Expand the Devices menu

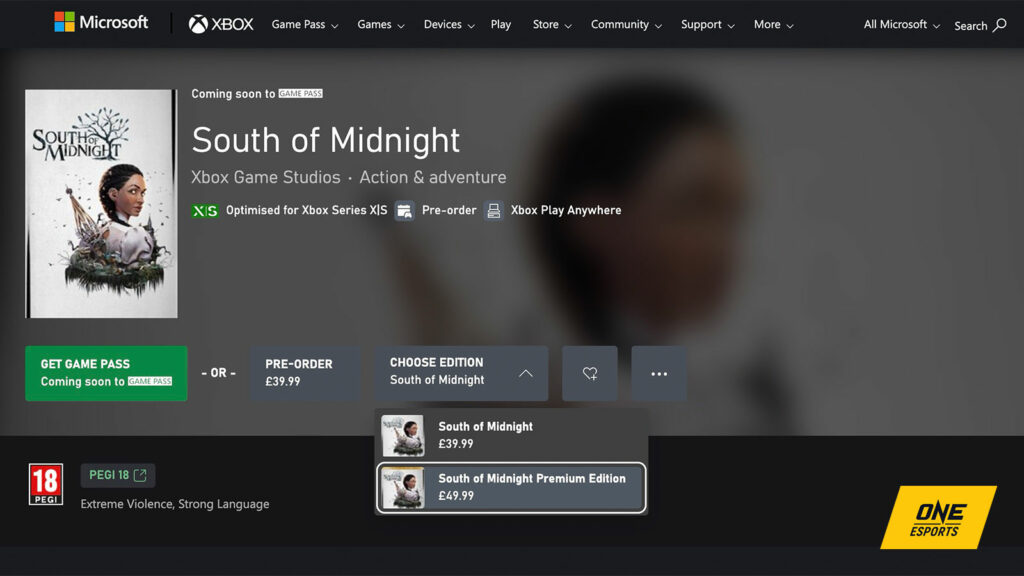tap(449, 25)
